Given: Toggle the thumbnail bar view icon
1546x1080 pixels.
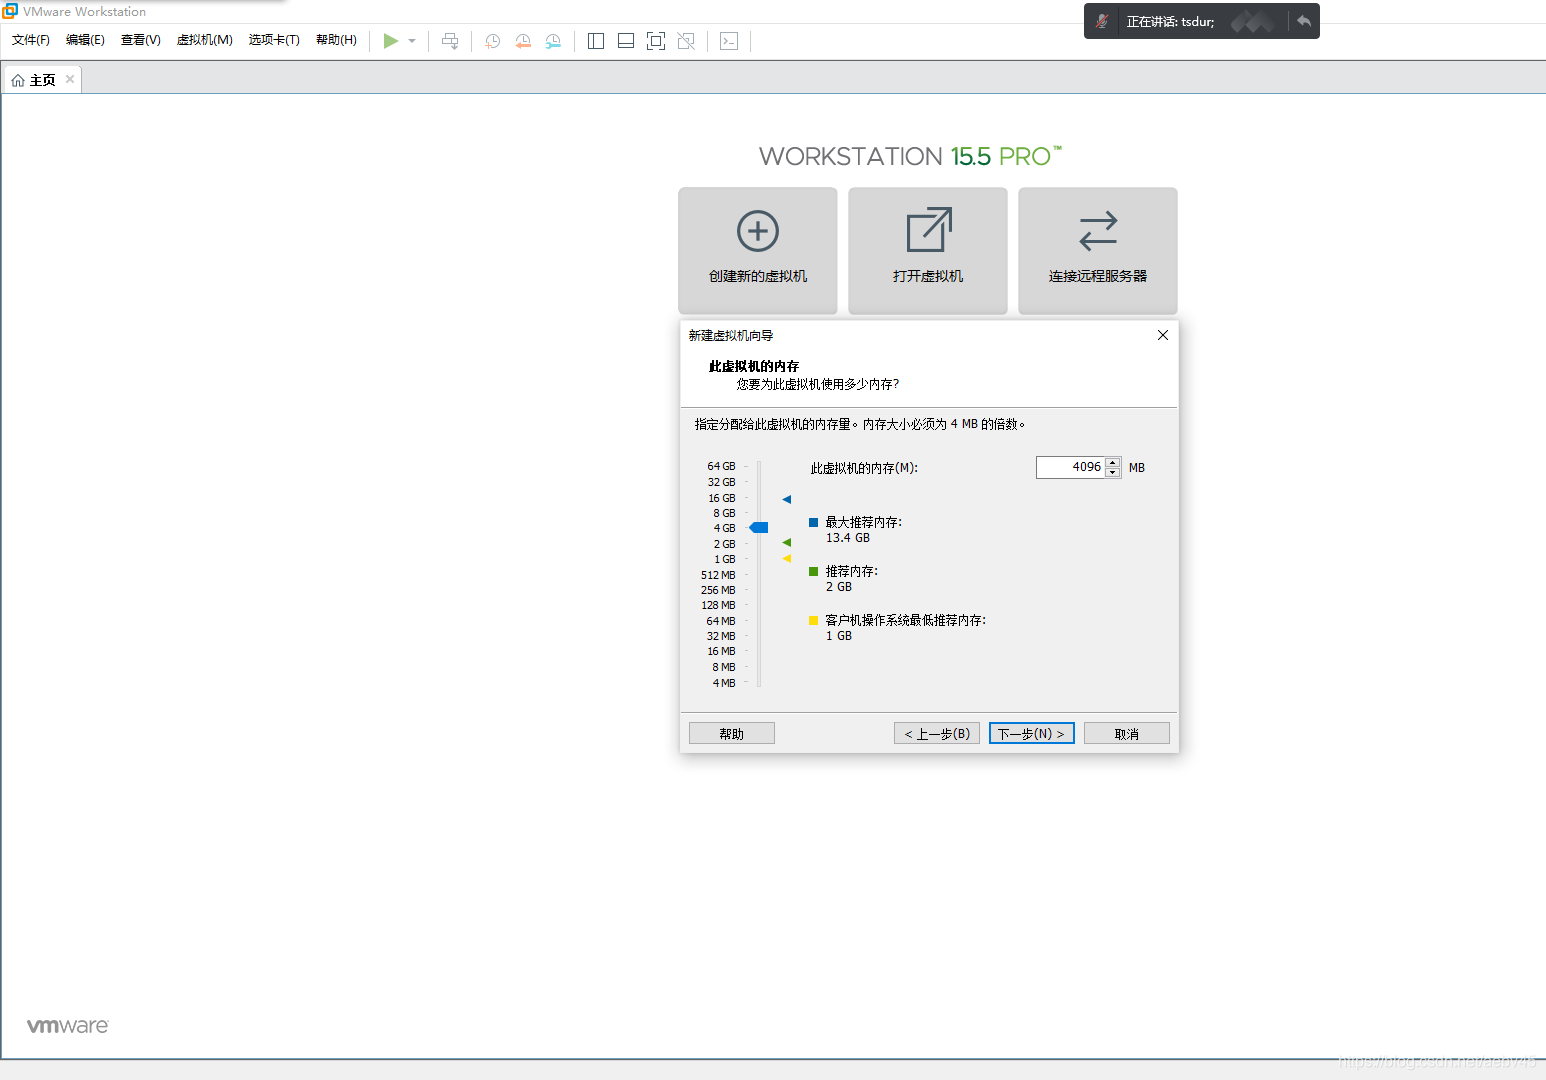Looking at the screenshot, I should pyautogui.click(x=626, y=41).
